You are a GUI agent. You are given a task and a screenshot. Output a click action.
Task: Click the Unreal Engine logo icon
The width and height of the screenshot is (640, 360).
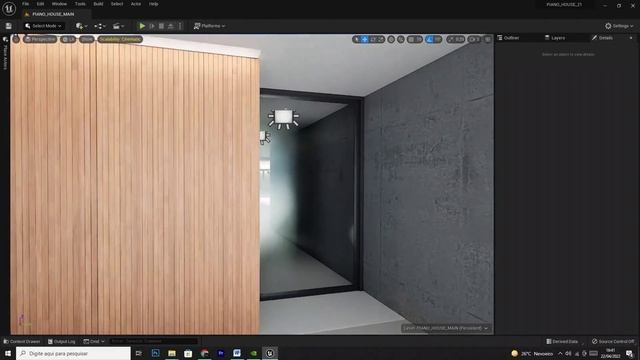point(9,8)
